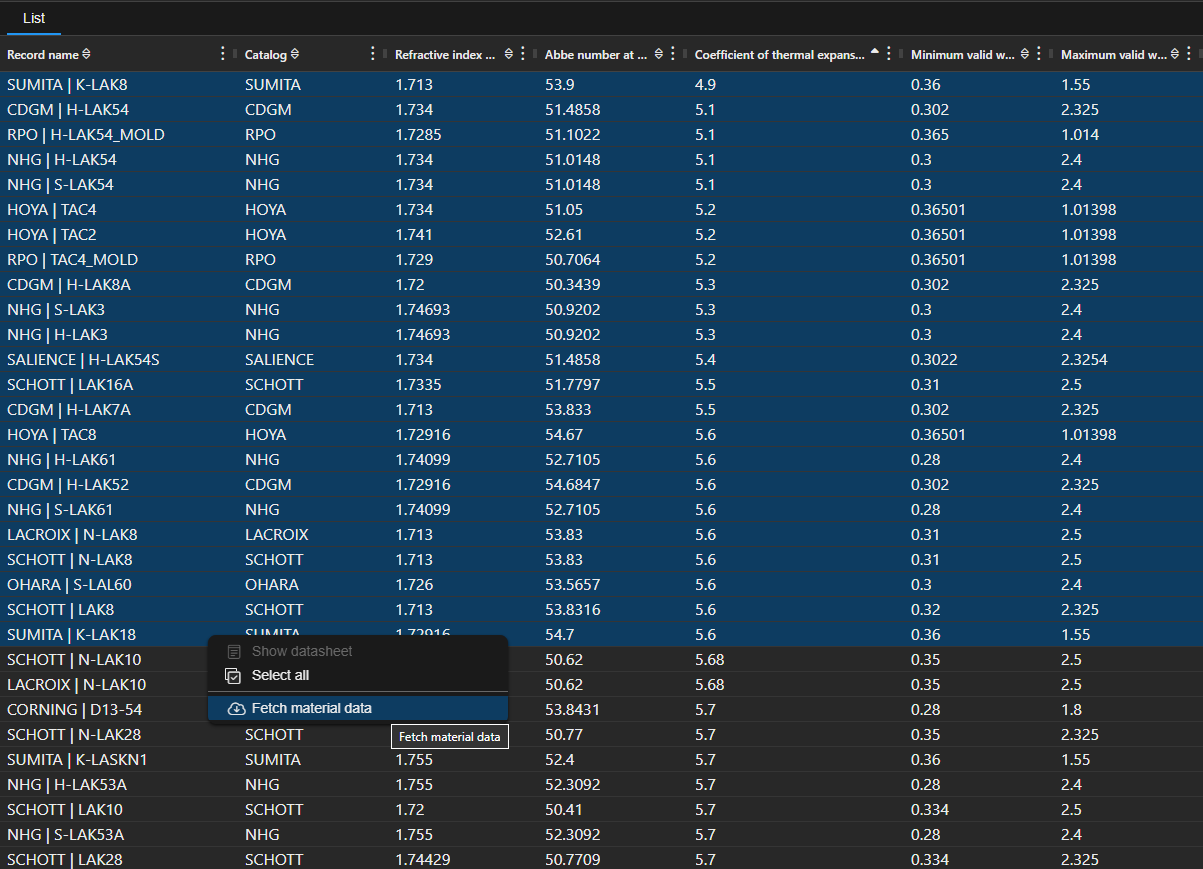The image size is (1203, 869).
Task: Select the SCHOTT | N-LAK28 record
Action: click(x=601, y=734)
